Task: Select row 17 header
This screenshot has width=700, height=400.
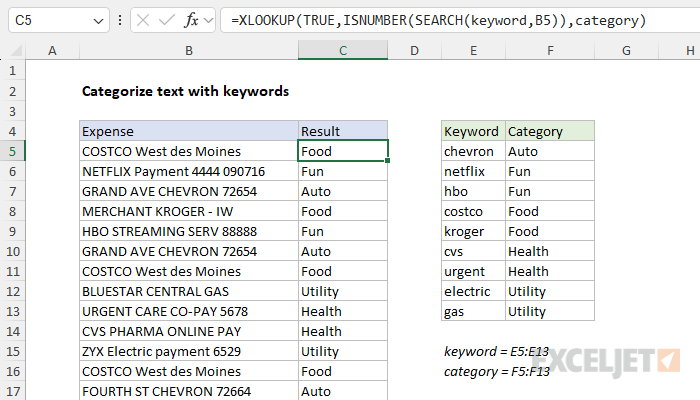Action: (x=12, y=392)
